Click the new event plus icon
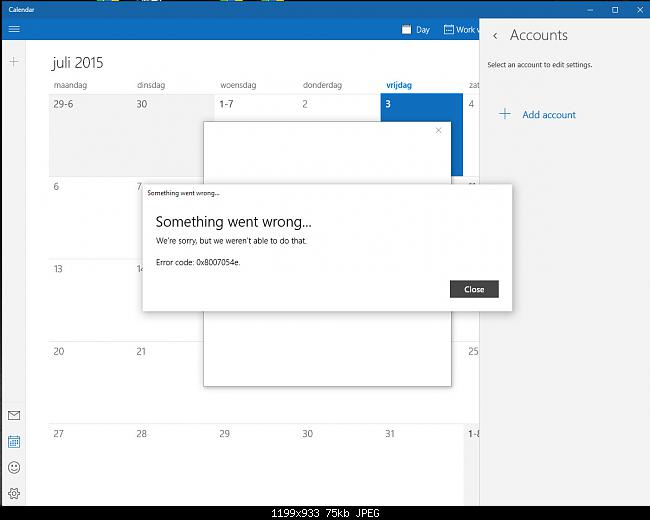 click(x=14, y=62)
